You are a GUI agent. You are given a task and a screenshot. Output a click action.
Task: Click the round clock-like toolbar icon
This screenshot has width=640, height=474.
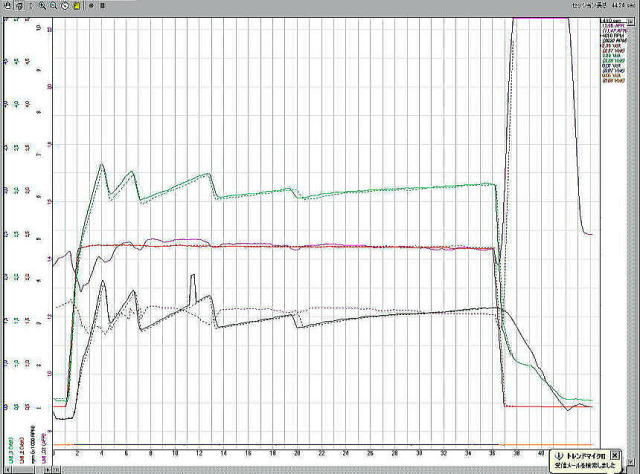[65, 6]
